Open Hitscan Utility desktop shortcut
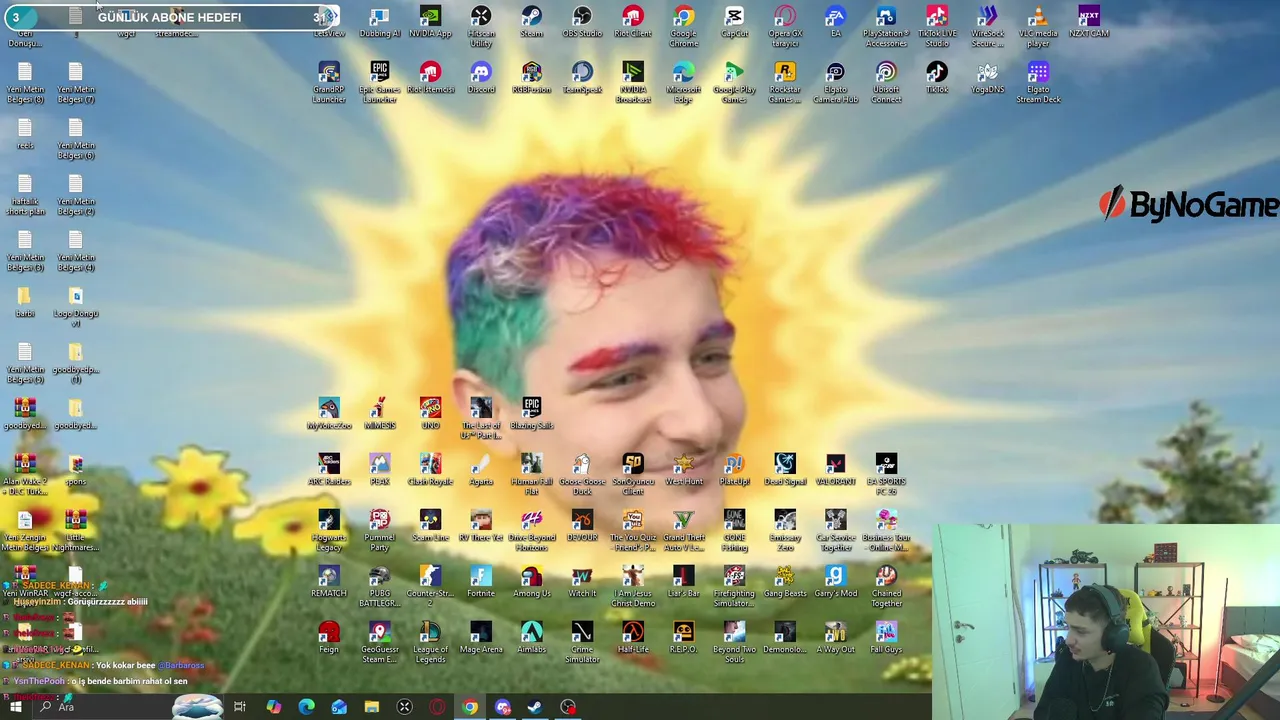 (x=481, y=27)
